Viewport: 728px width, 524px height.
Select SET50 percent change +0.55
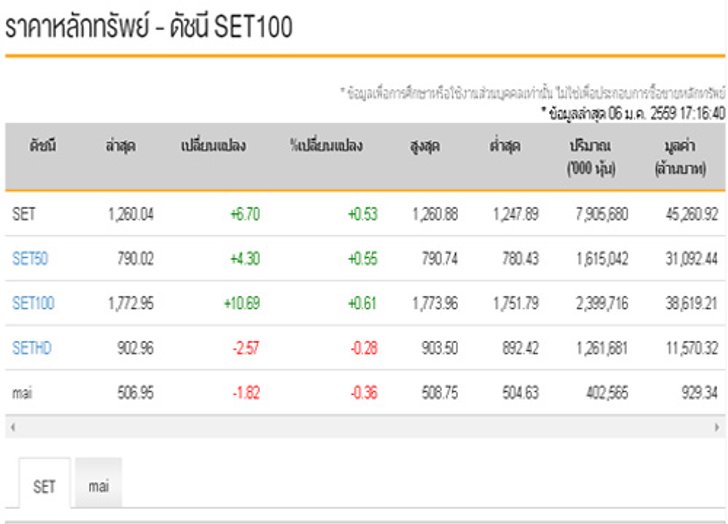click(363, 259)
